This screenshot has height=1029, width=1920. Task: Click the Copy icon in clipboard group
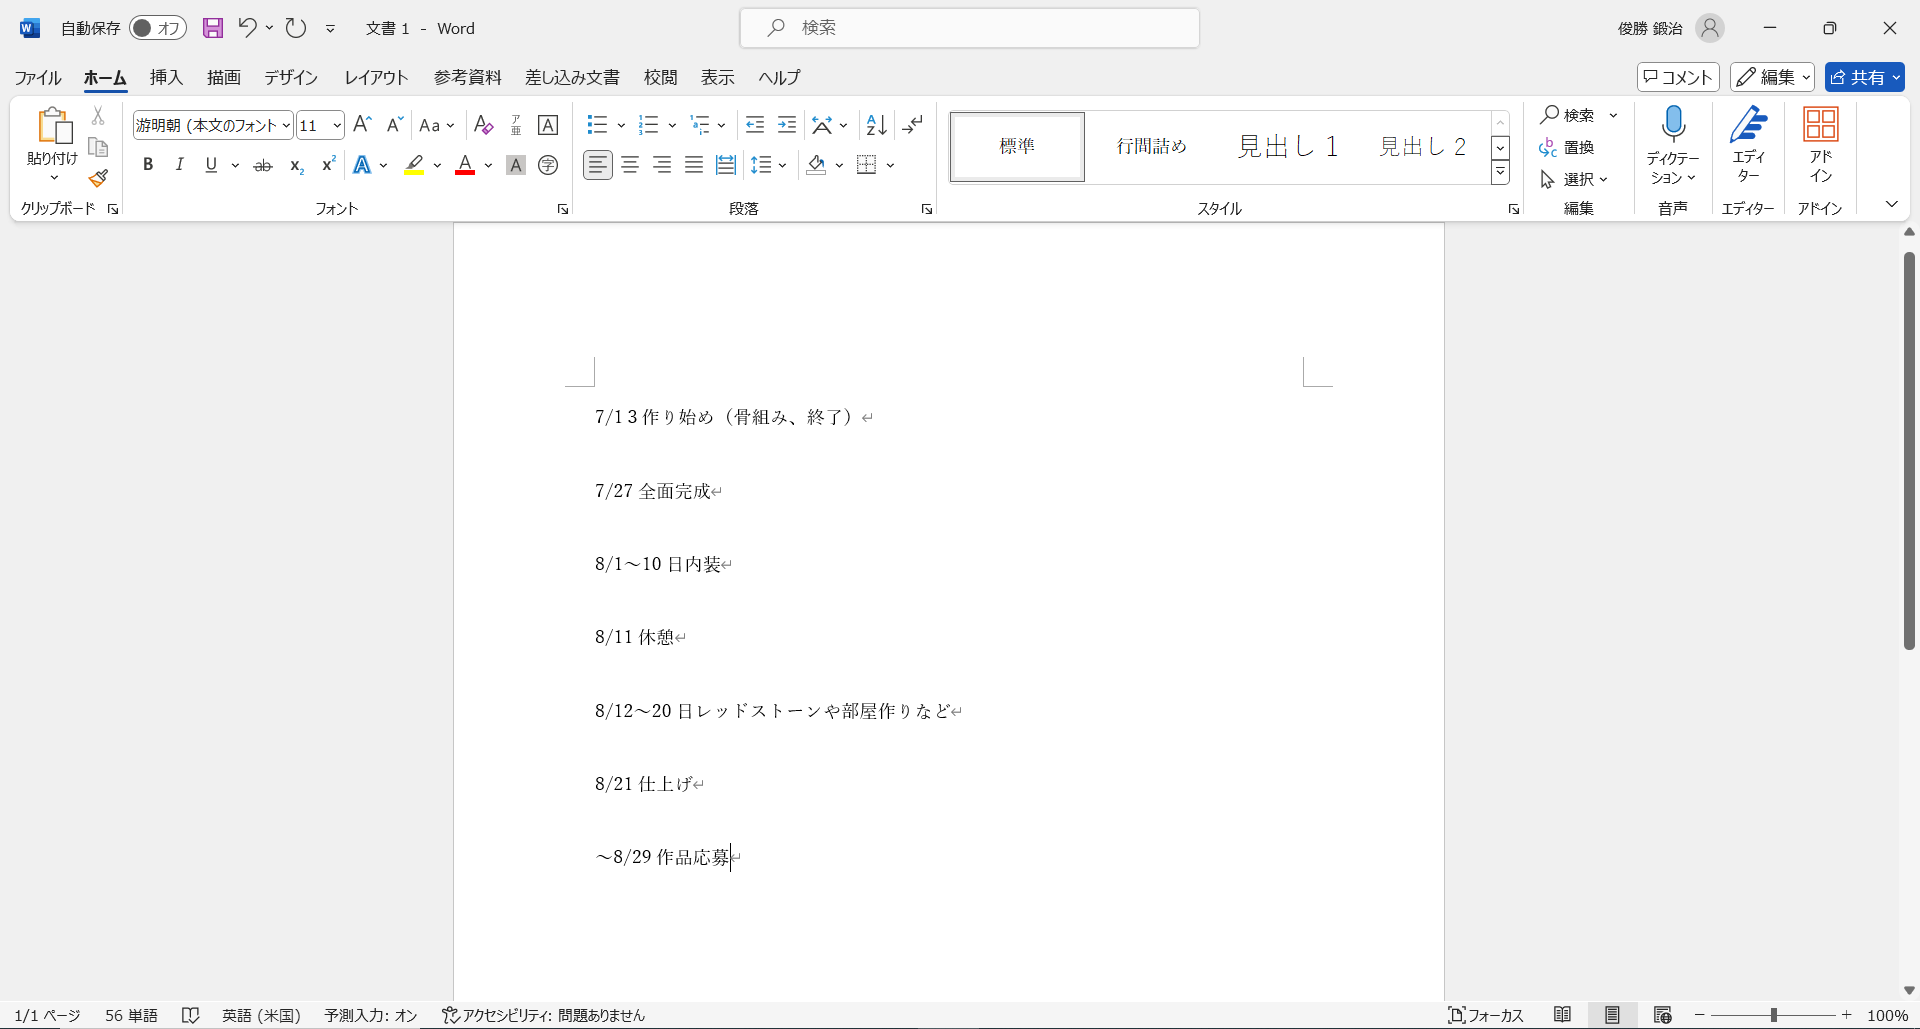pyautogui.click(x=98, y=148)
